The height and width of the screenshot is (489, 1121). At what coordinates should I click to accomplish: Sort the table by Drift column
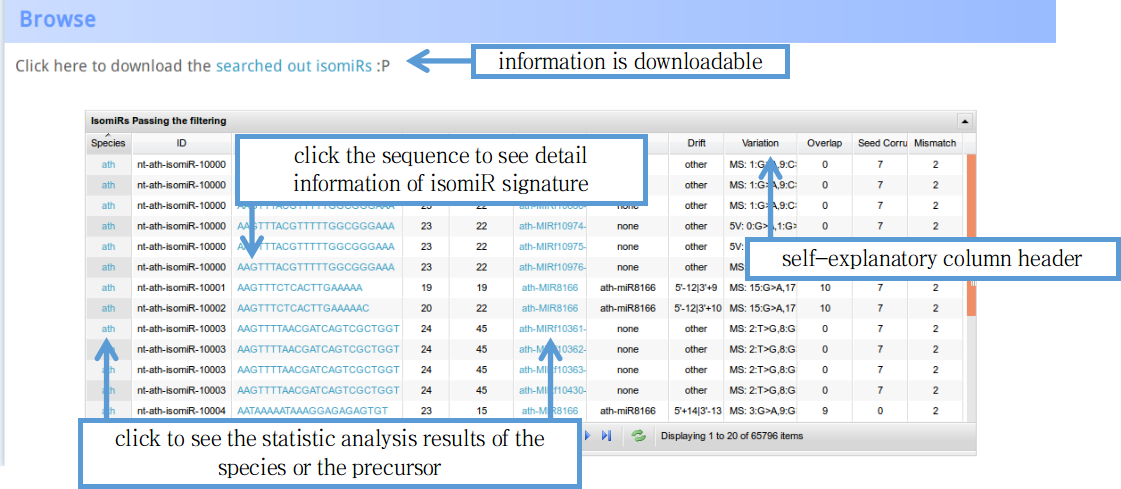(x=695, y=143)
